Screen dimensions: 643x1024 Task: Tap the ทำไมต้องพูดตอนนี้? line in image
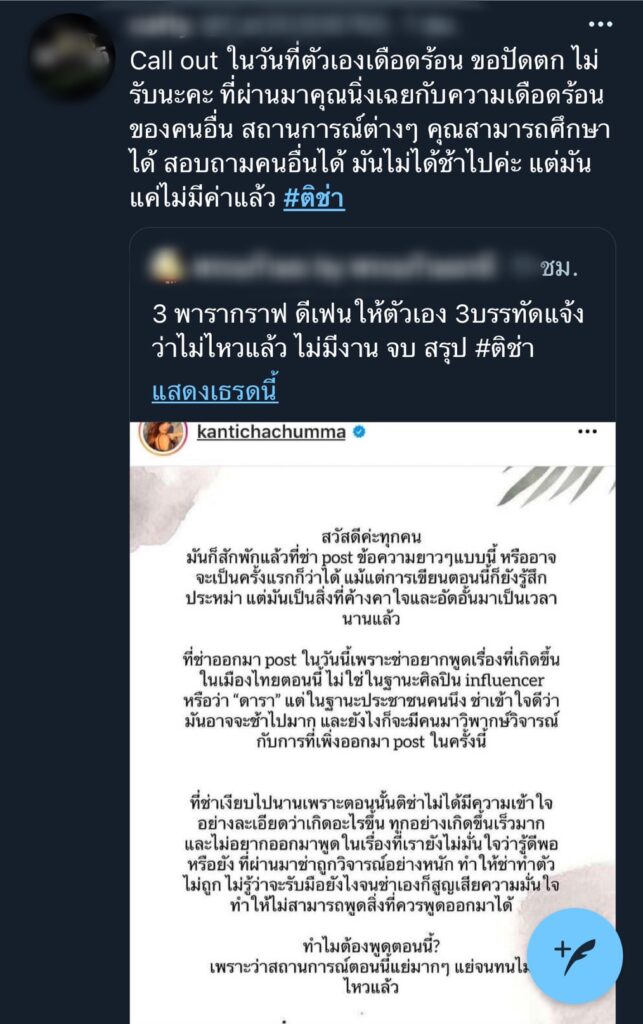pos(371,946)
